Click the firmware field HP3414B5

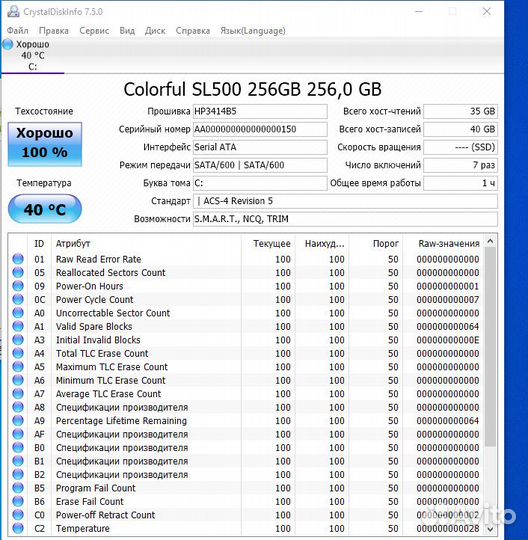point(260,111)
